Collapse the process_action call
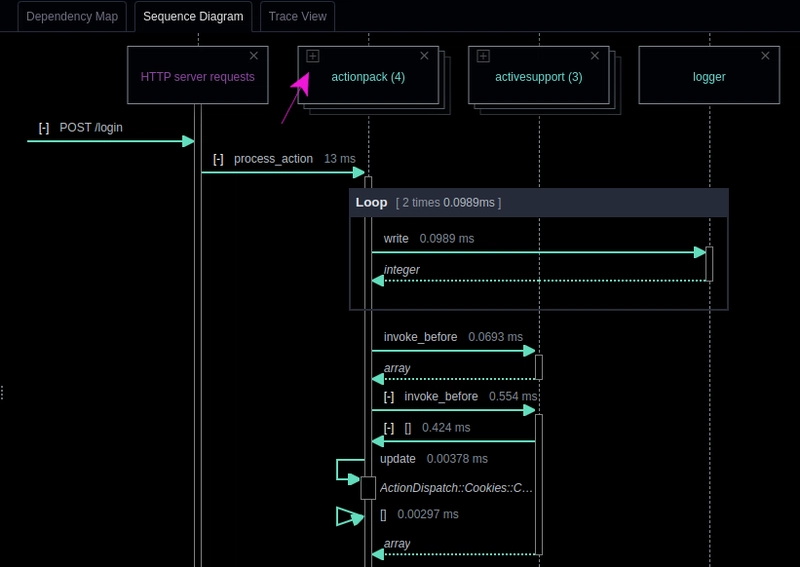Image resolution: width=800 pixels, height=567 pixels. coord(218,159)
